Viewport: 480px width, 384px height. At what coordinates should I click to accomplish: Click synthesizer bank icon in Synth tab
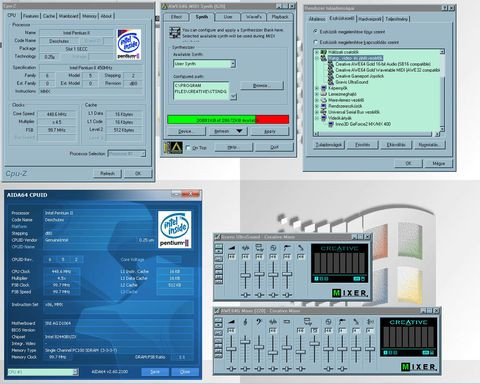pos(174,33)
